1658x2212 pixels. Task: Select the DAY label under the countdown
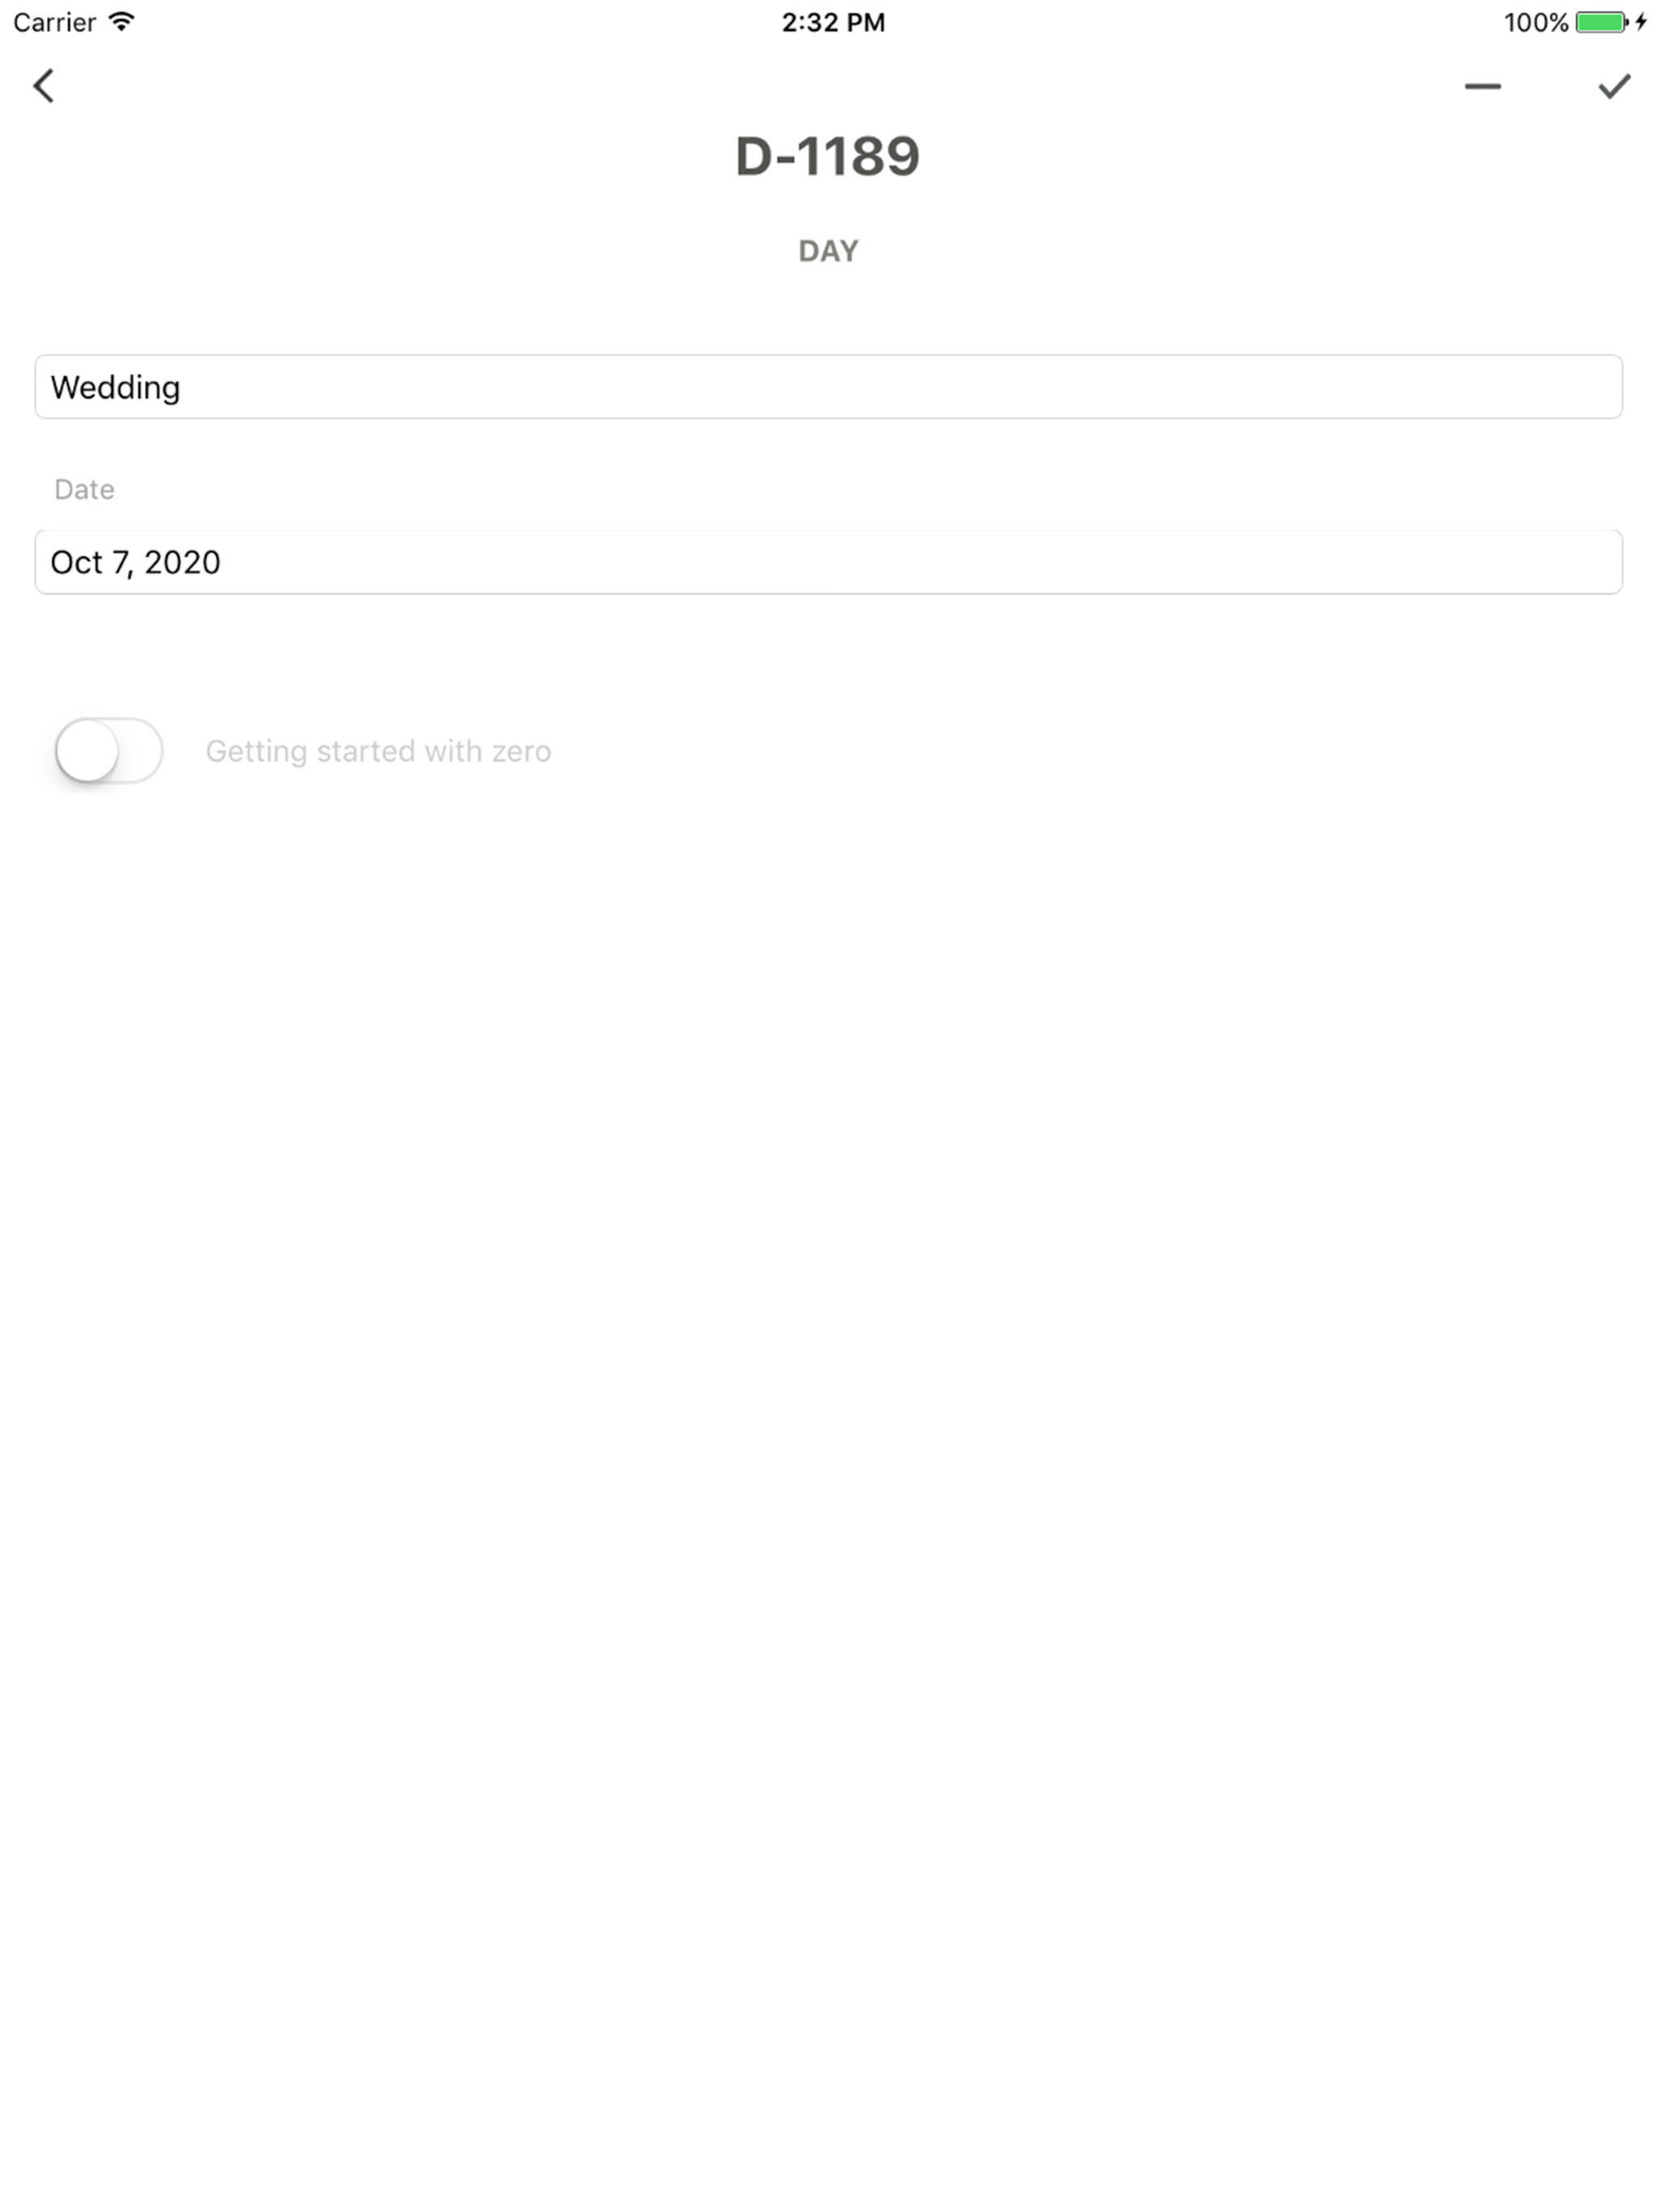click(828, 250)
